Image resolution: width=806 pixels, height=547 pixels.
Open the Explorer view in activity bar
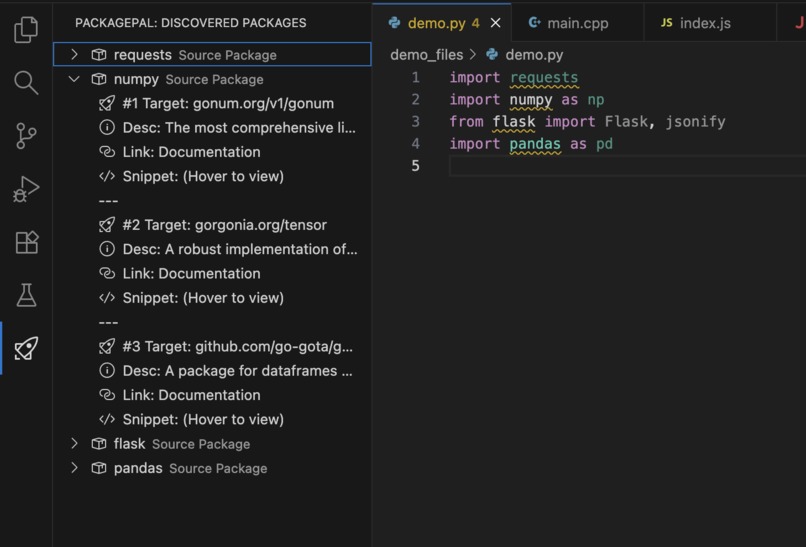[x=26, y=29]
